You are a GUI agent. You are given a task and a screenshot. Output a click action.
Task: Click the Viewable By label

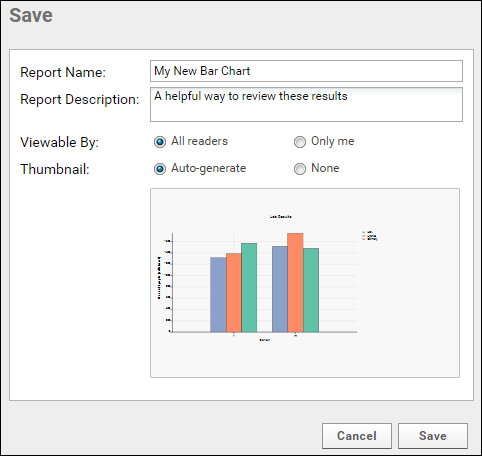59,142
